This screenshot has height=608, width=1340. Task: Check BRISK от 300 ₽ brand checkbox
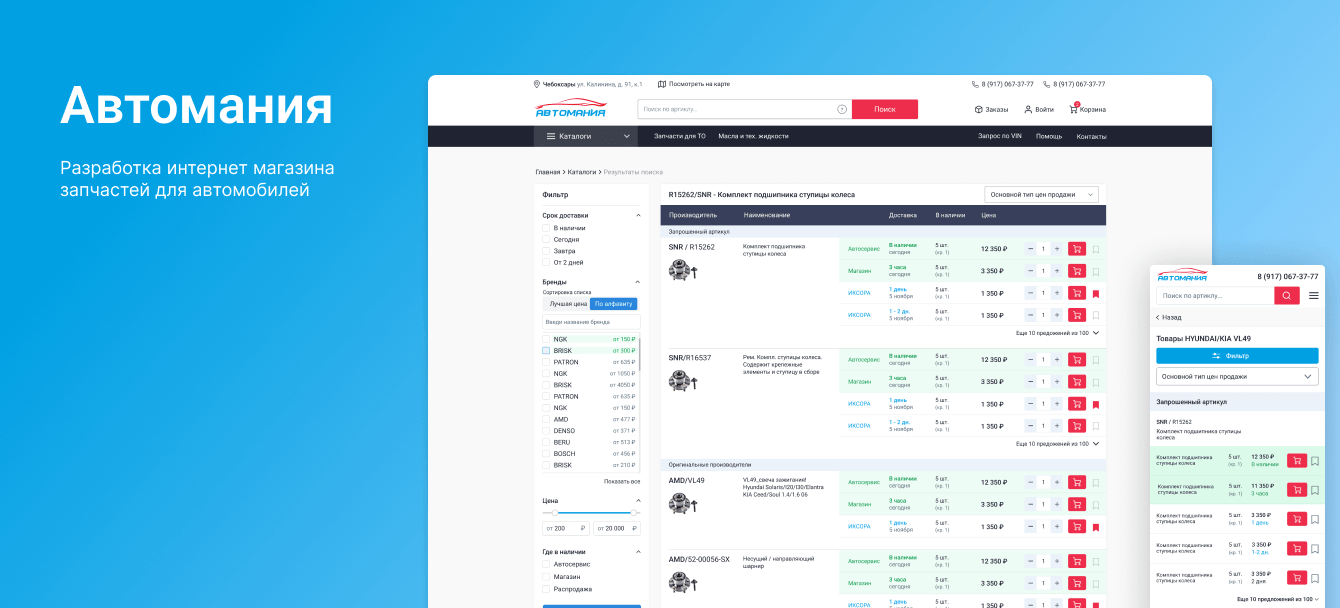pos(546,351)
